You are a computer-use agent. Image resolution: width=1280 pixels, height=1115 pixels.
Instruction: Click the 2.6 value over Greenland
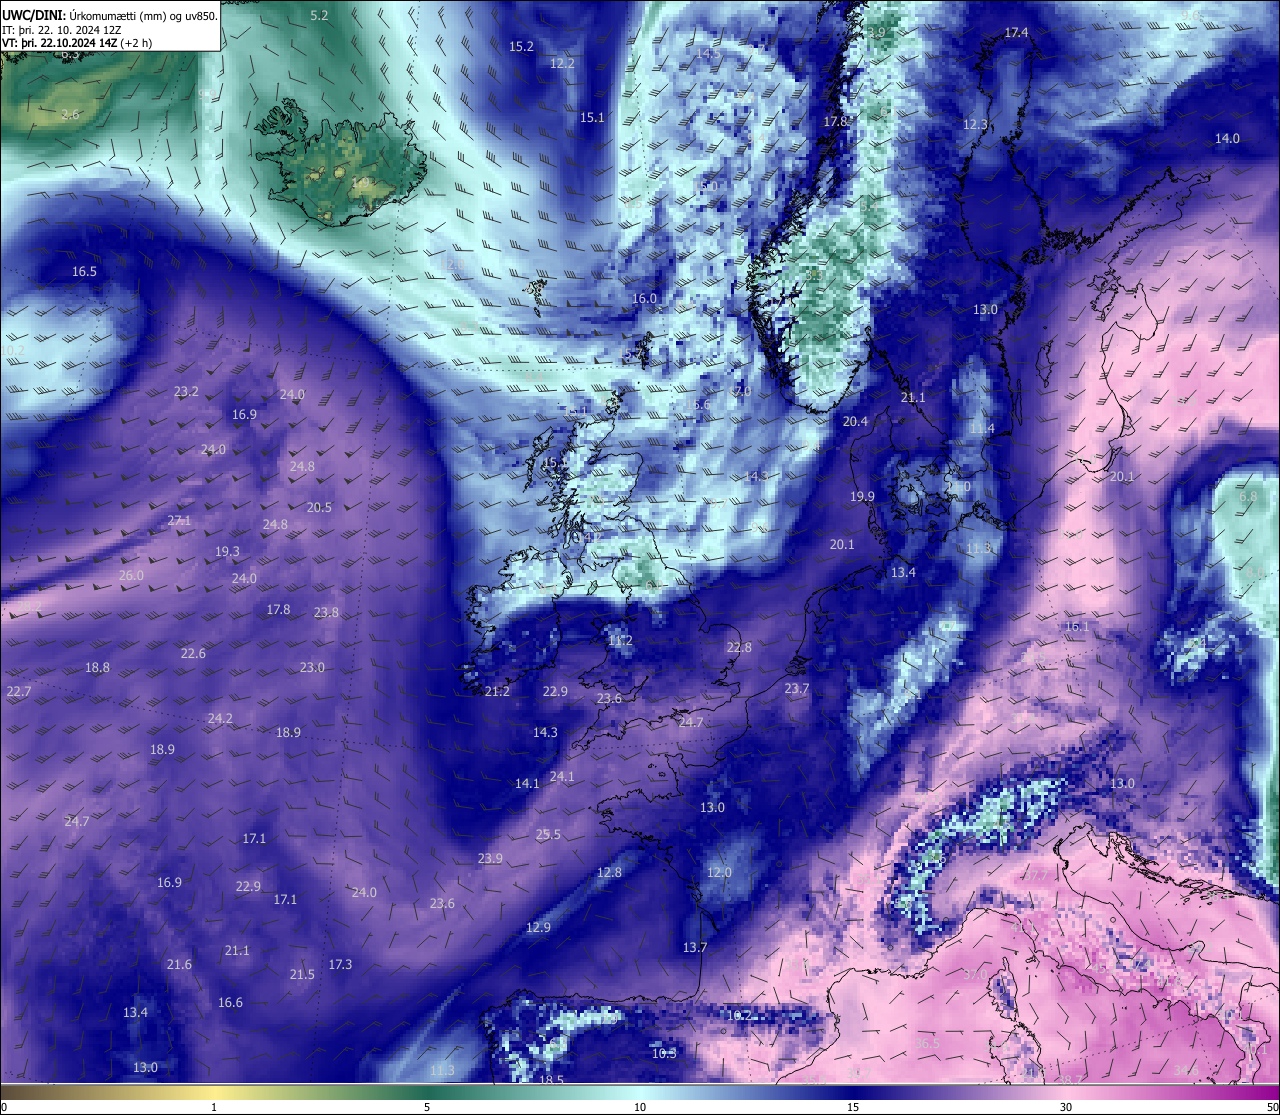[70, 114]
